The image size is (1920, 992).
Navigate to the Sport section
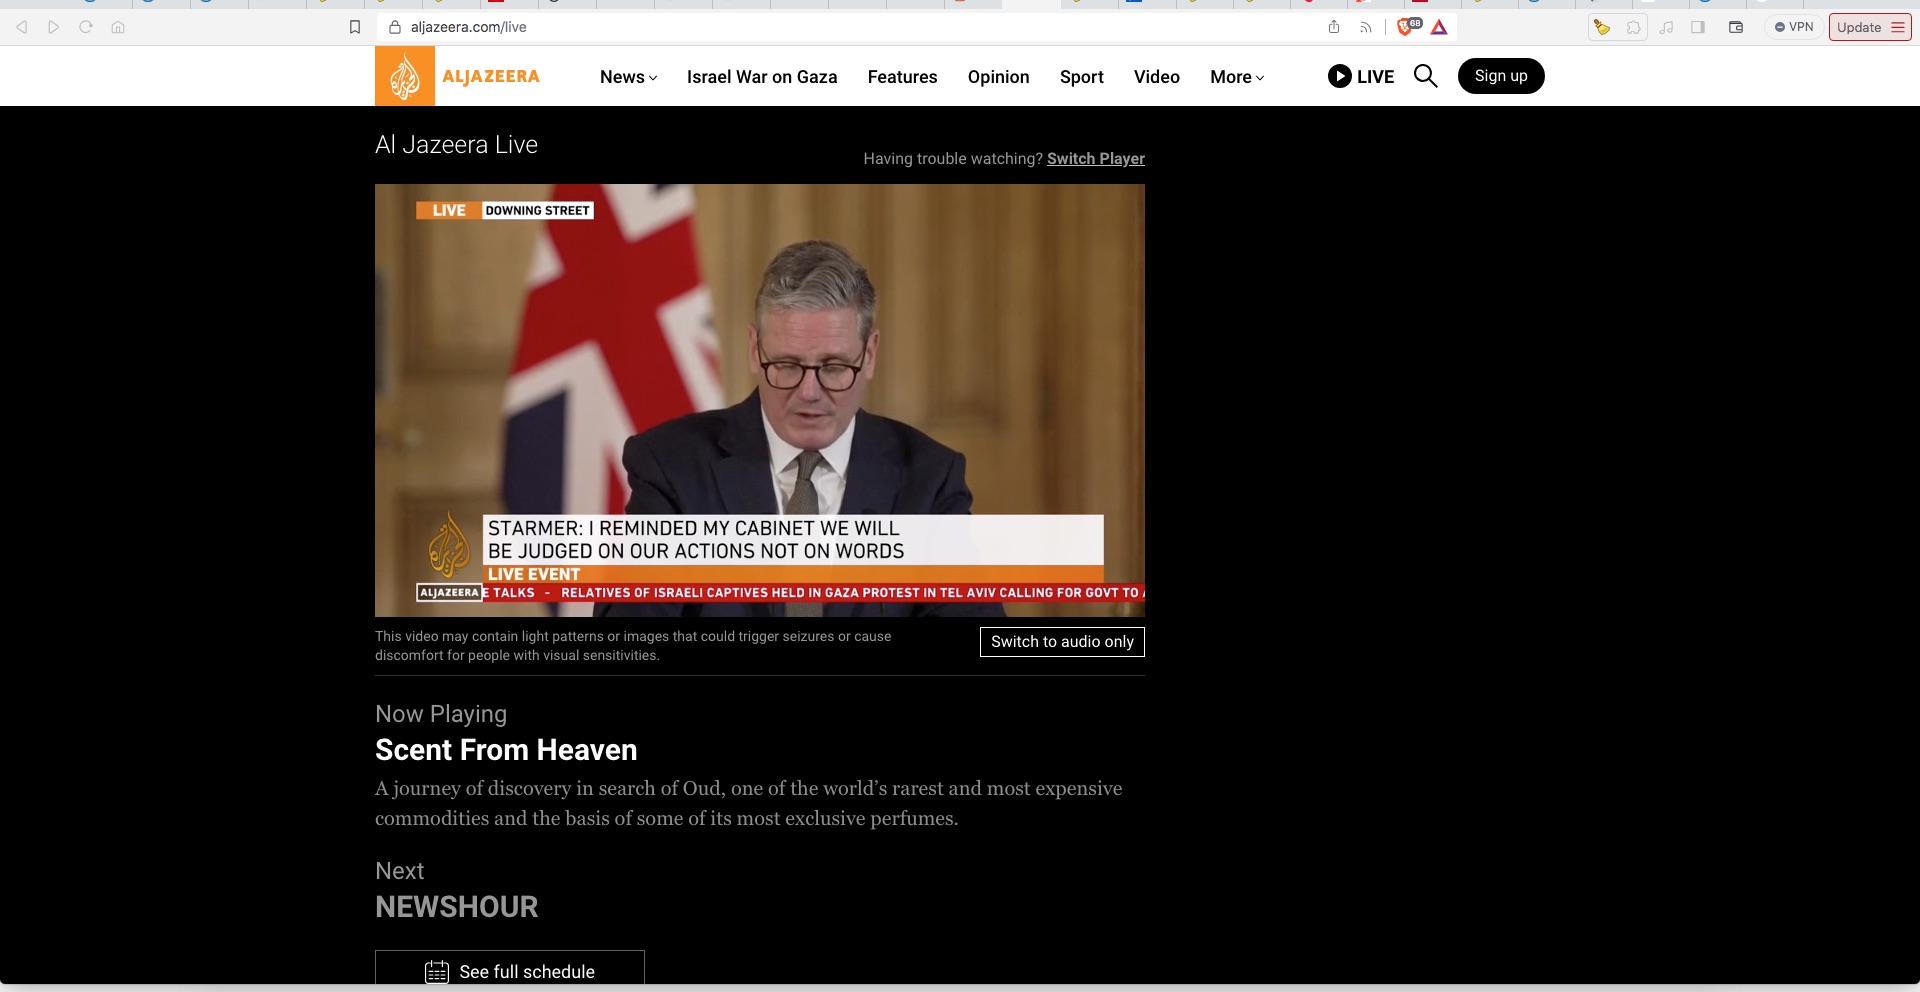tap(1082, 77)
